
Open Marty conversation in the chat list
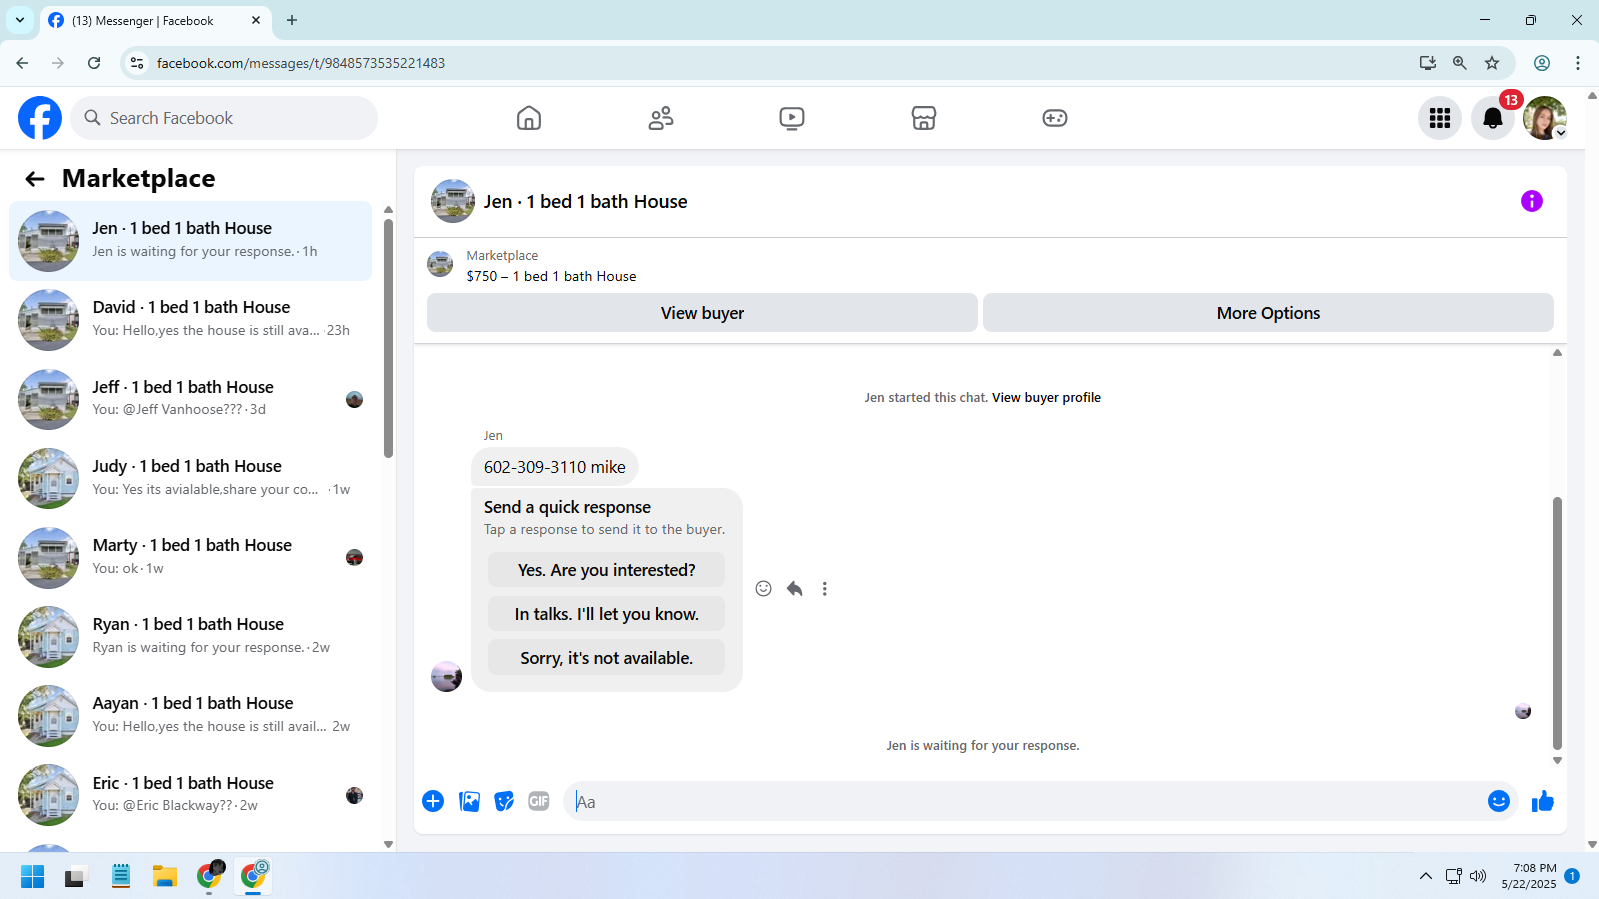(190, 557)
